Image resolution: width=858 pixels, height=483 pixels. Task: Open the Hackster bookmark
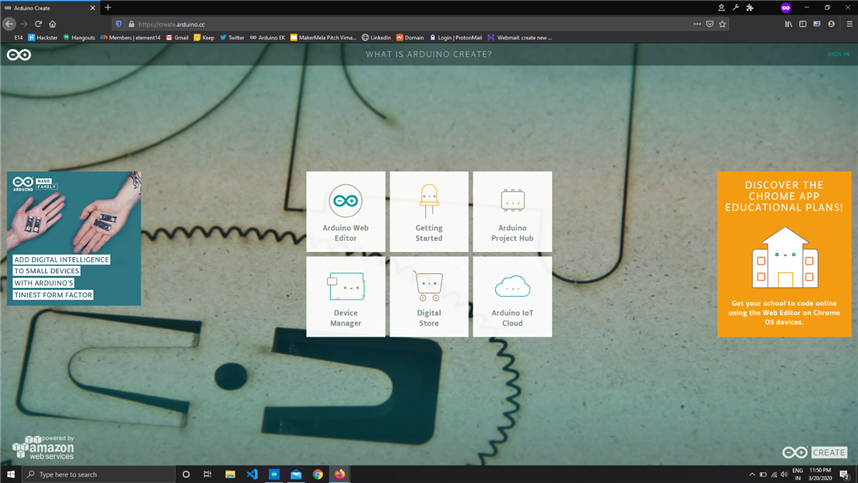43,38
